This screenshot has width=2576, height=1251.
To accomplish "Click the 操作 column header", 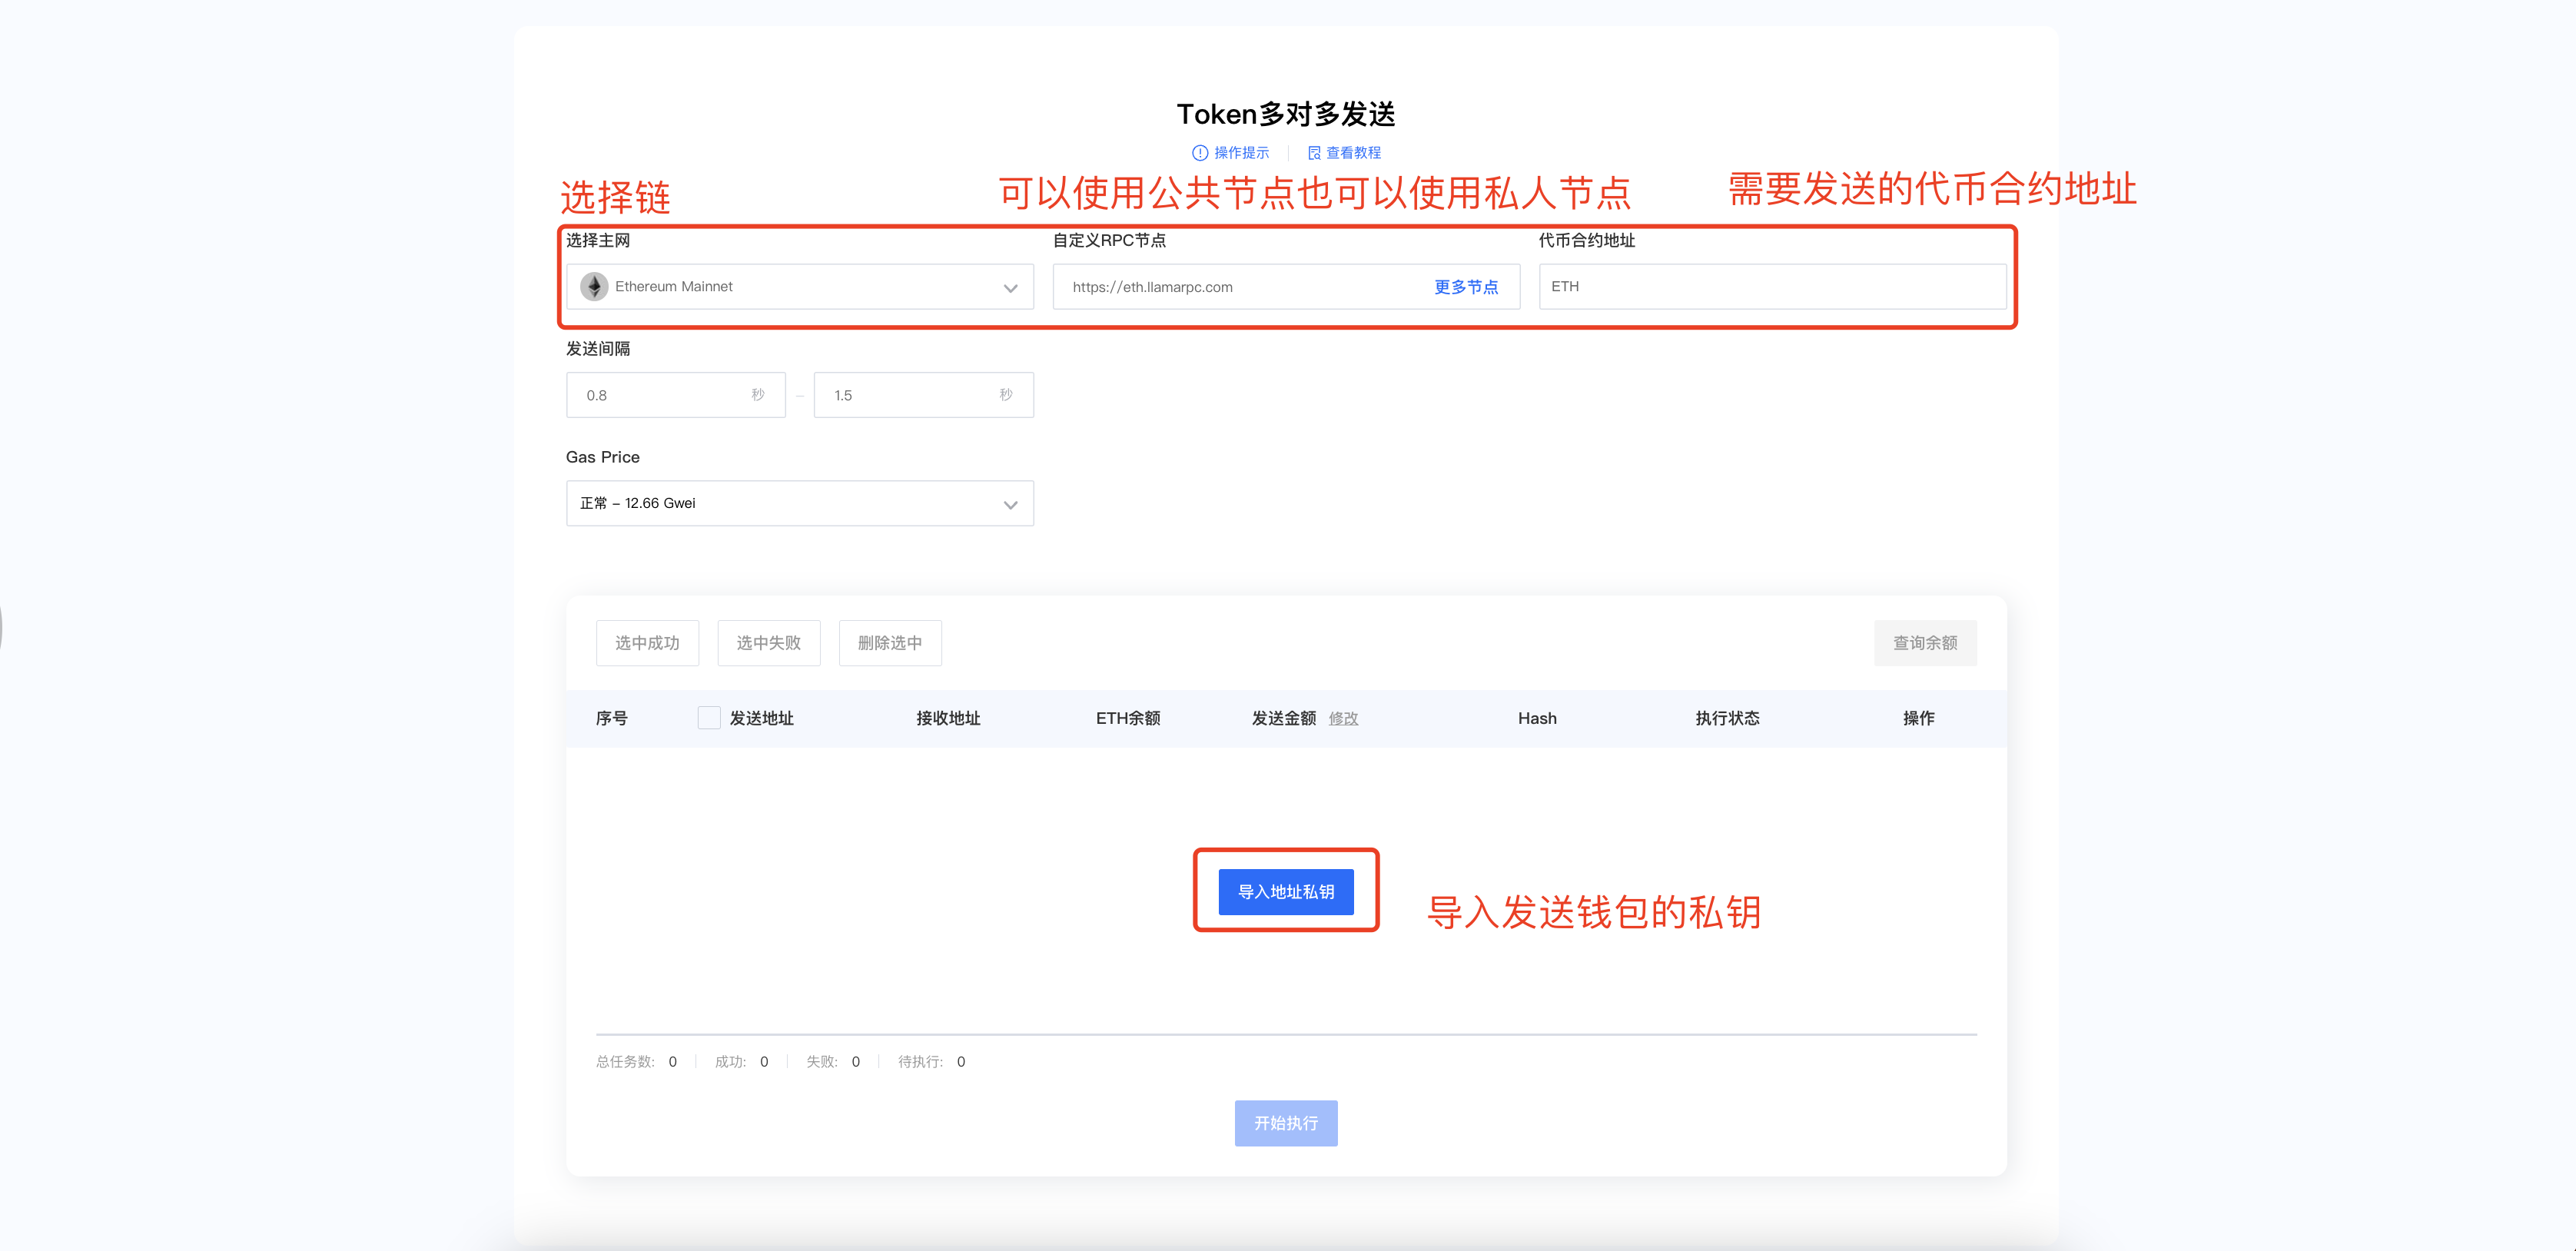I will pos(1918,719).
